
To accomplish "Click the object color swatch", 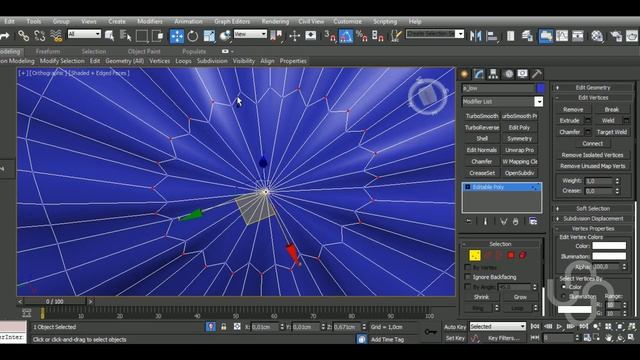I will (x=540, y=88).
